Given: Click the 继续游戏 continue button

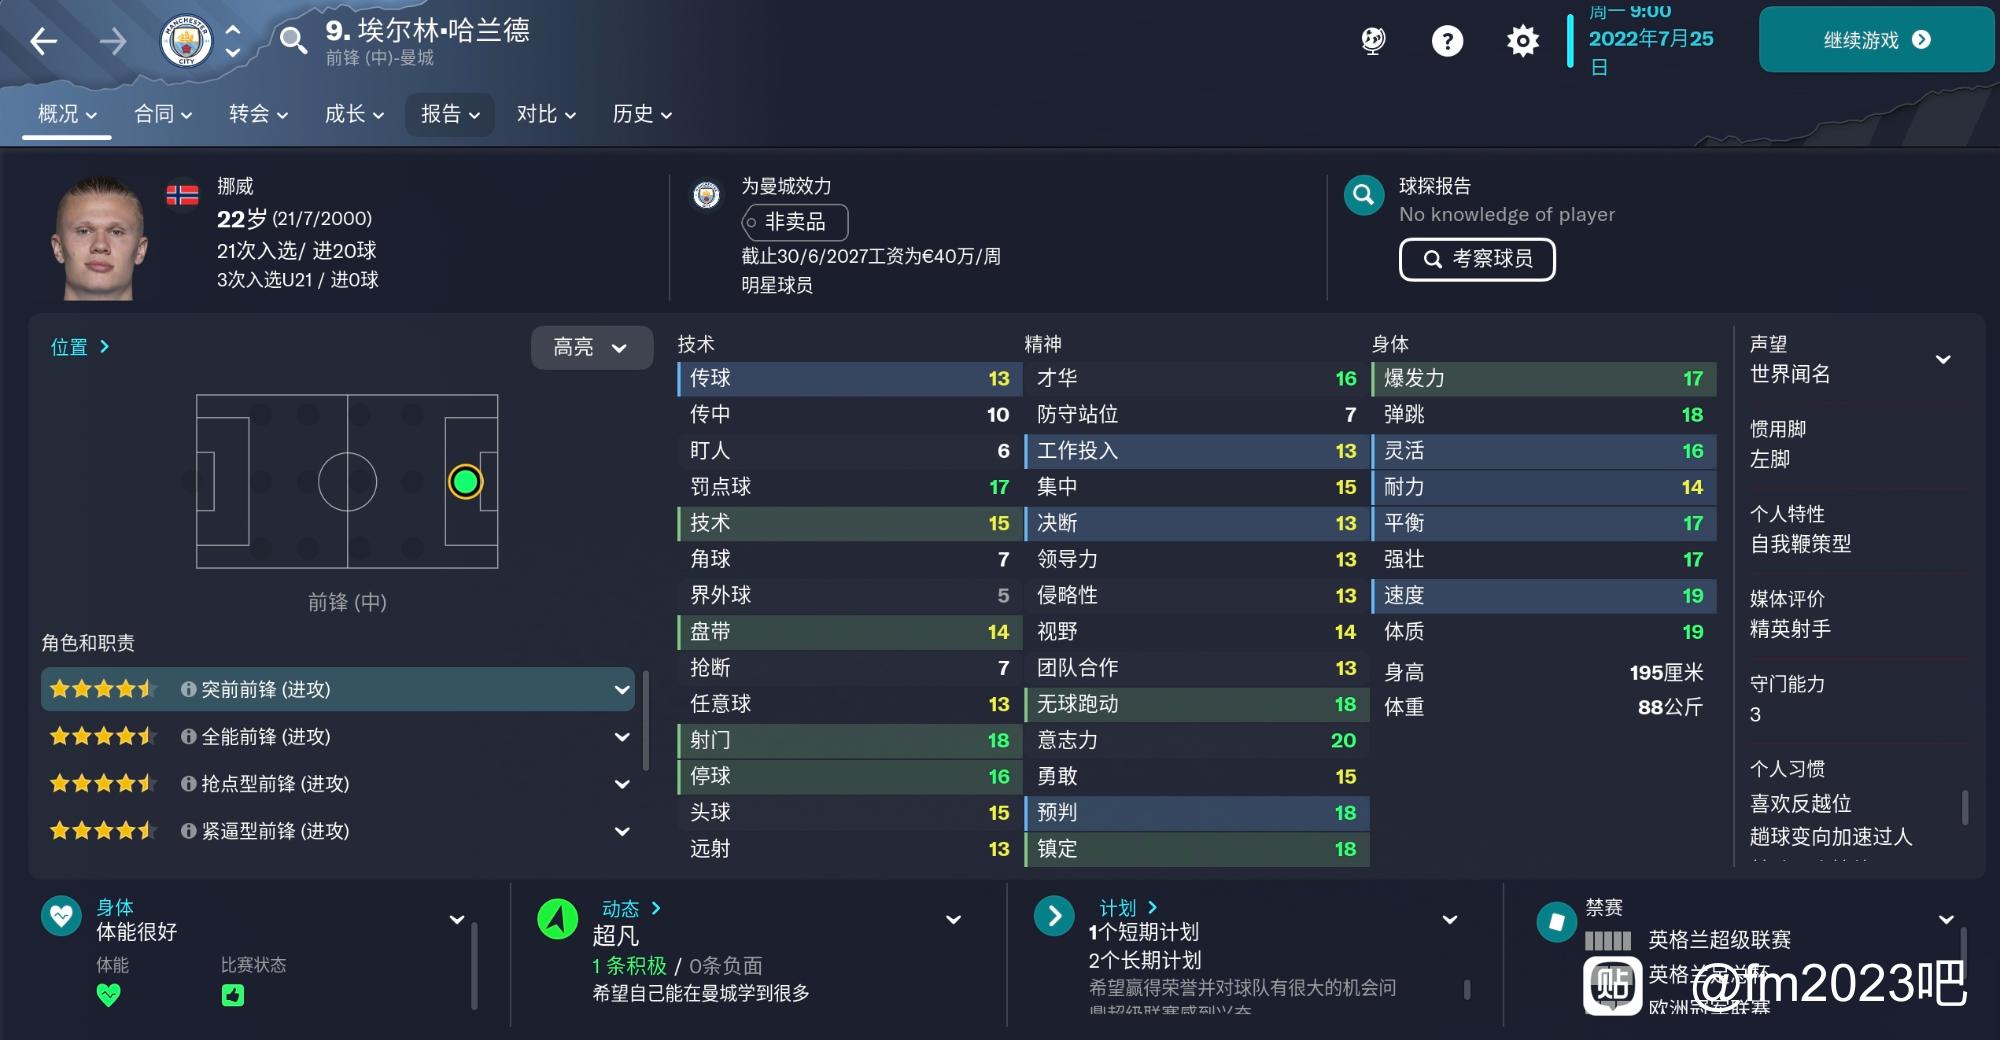Looking at the screenshot, I should pos(1876,40).
